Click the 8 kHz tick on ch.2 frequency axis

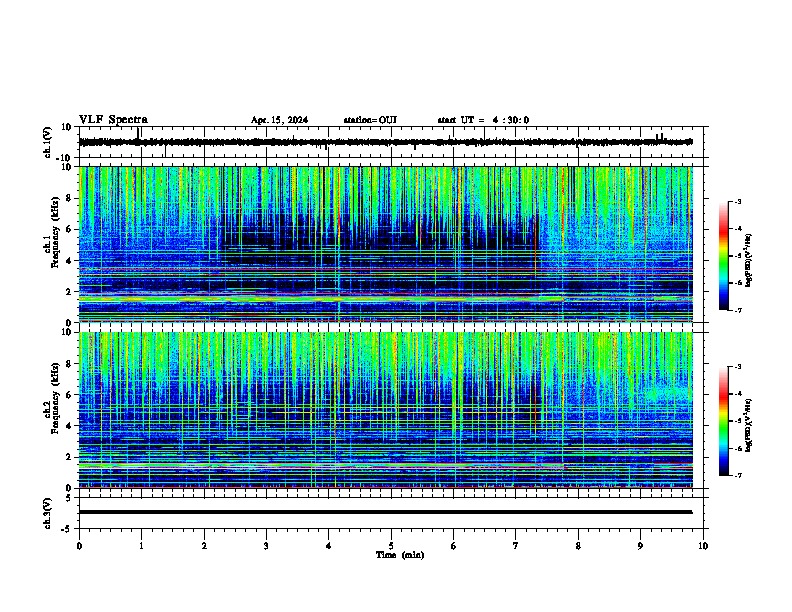coord(69,363)
